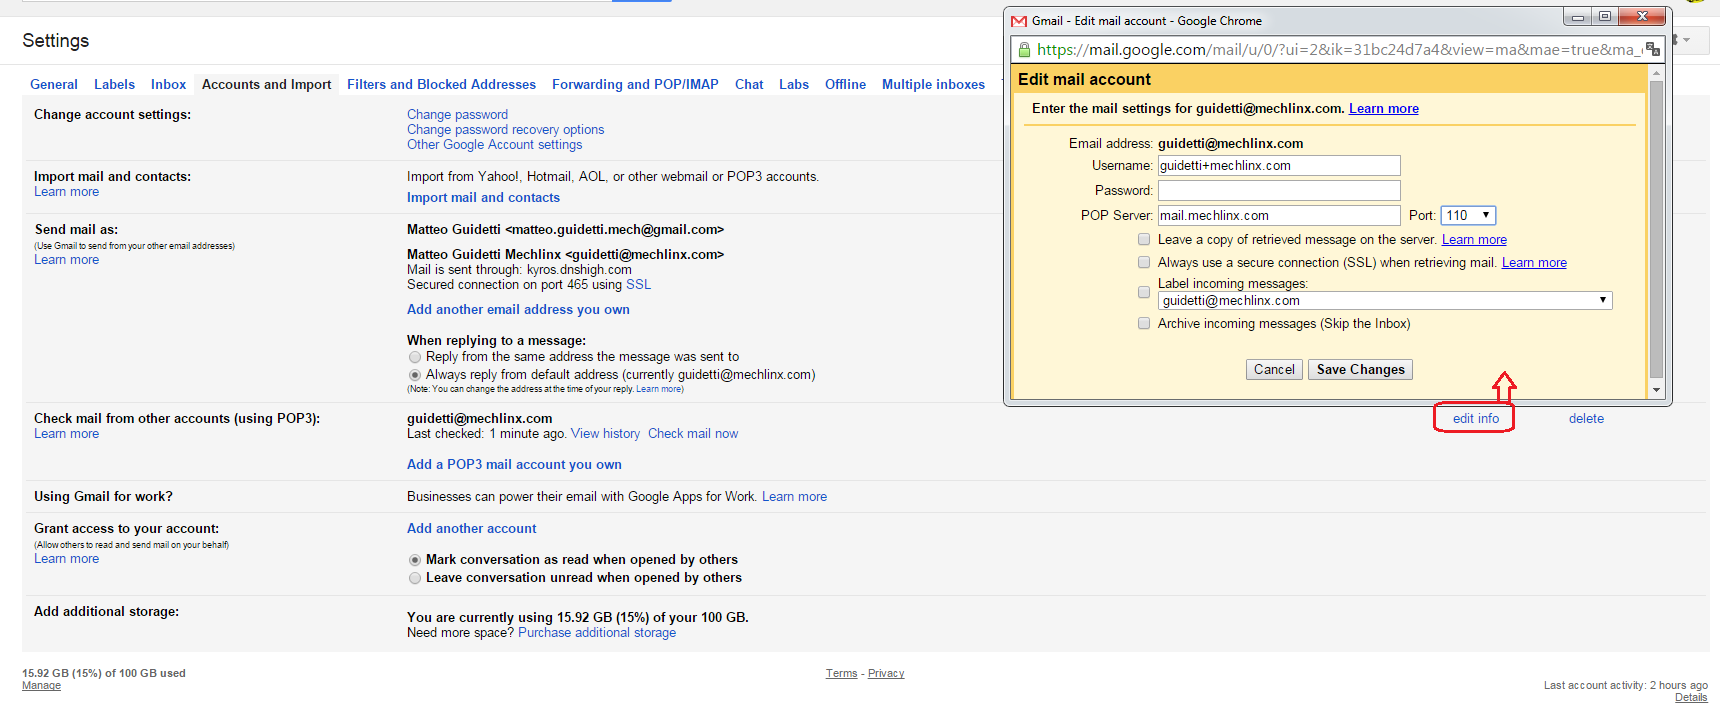This screenshot has width=1720, height=716.
Task: Click the popup scrollbar up arrow
Action: tap(1656, 73)
